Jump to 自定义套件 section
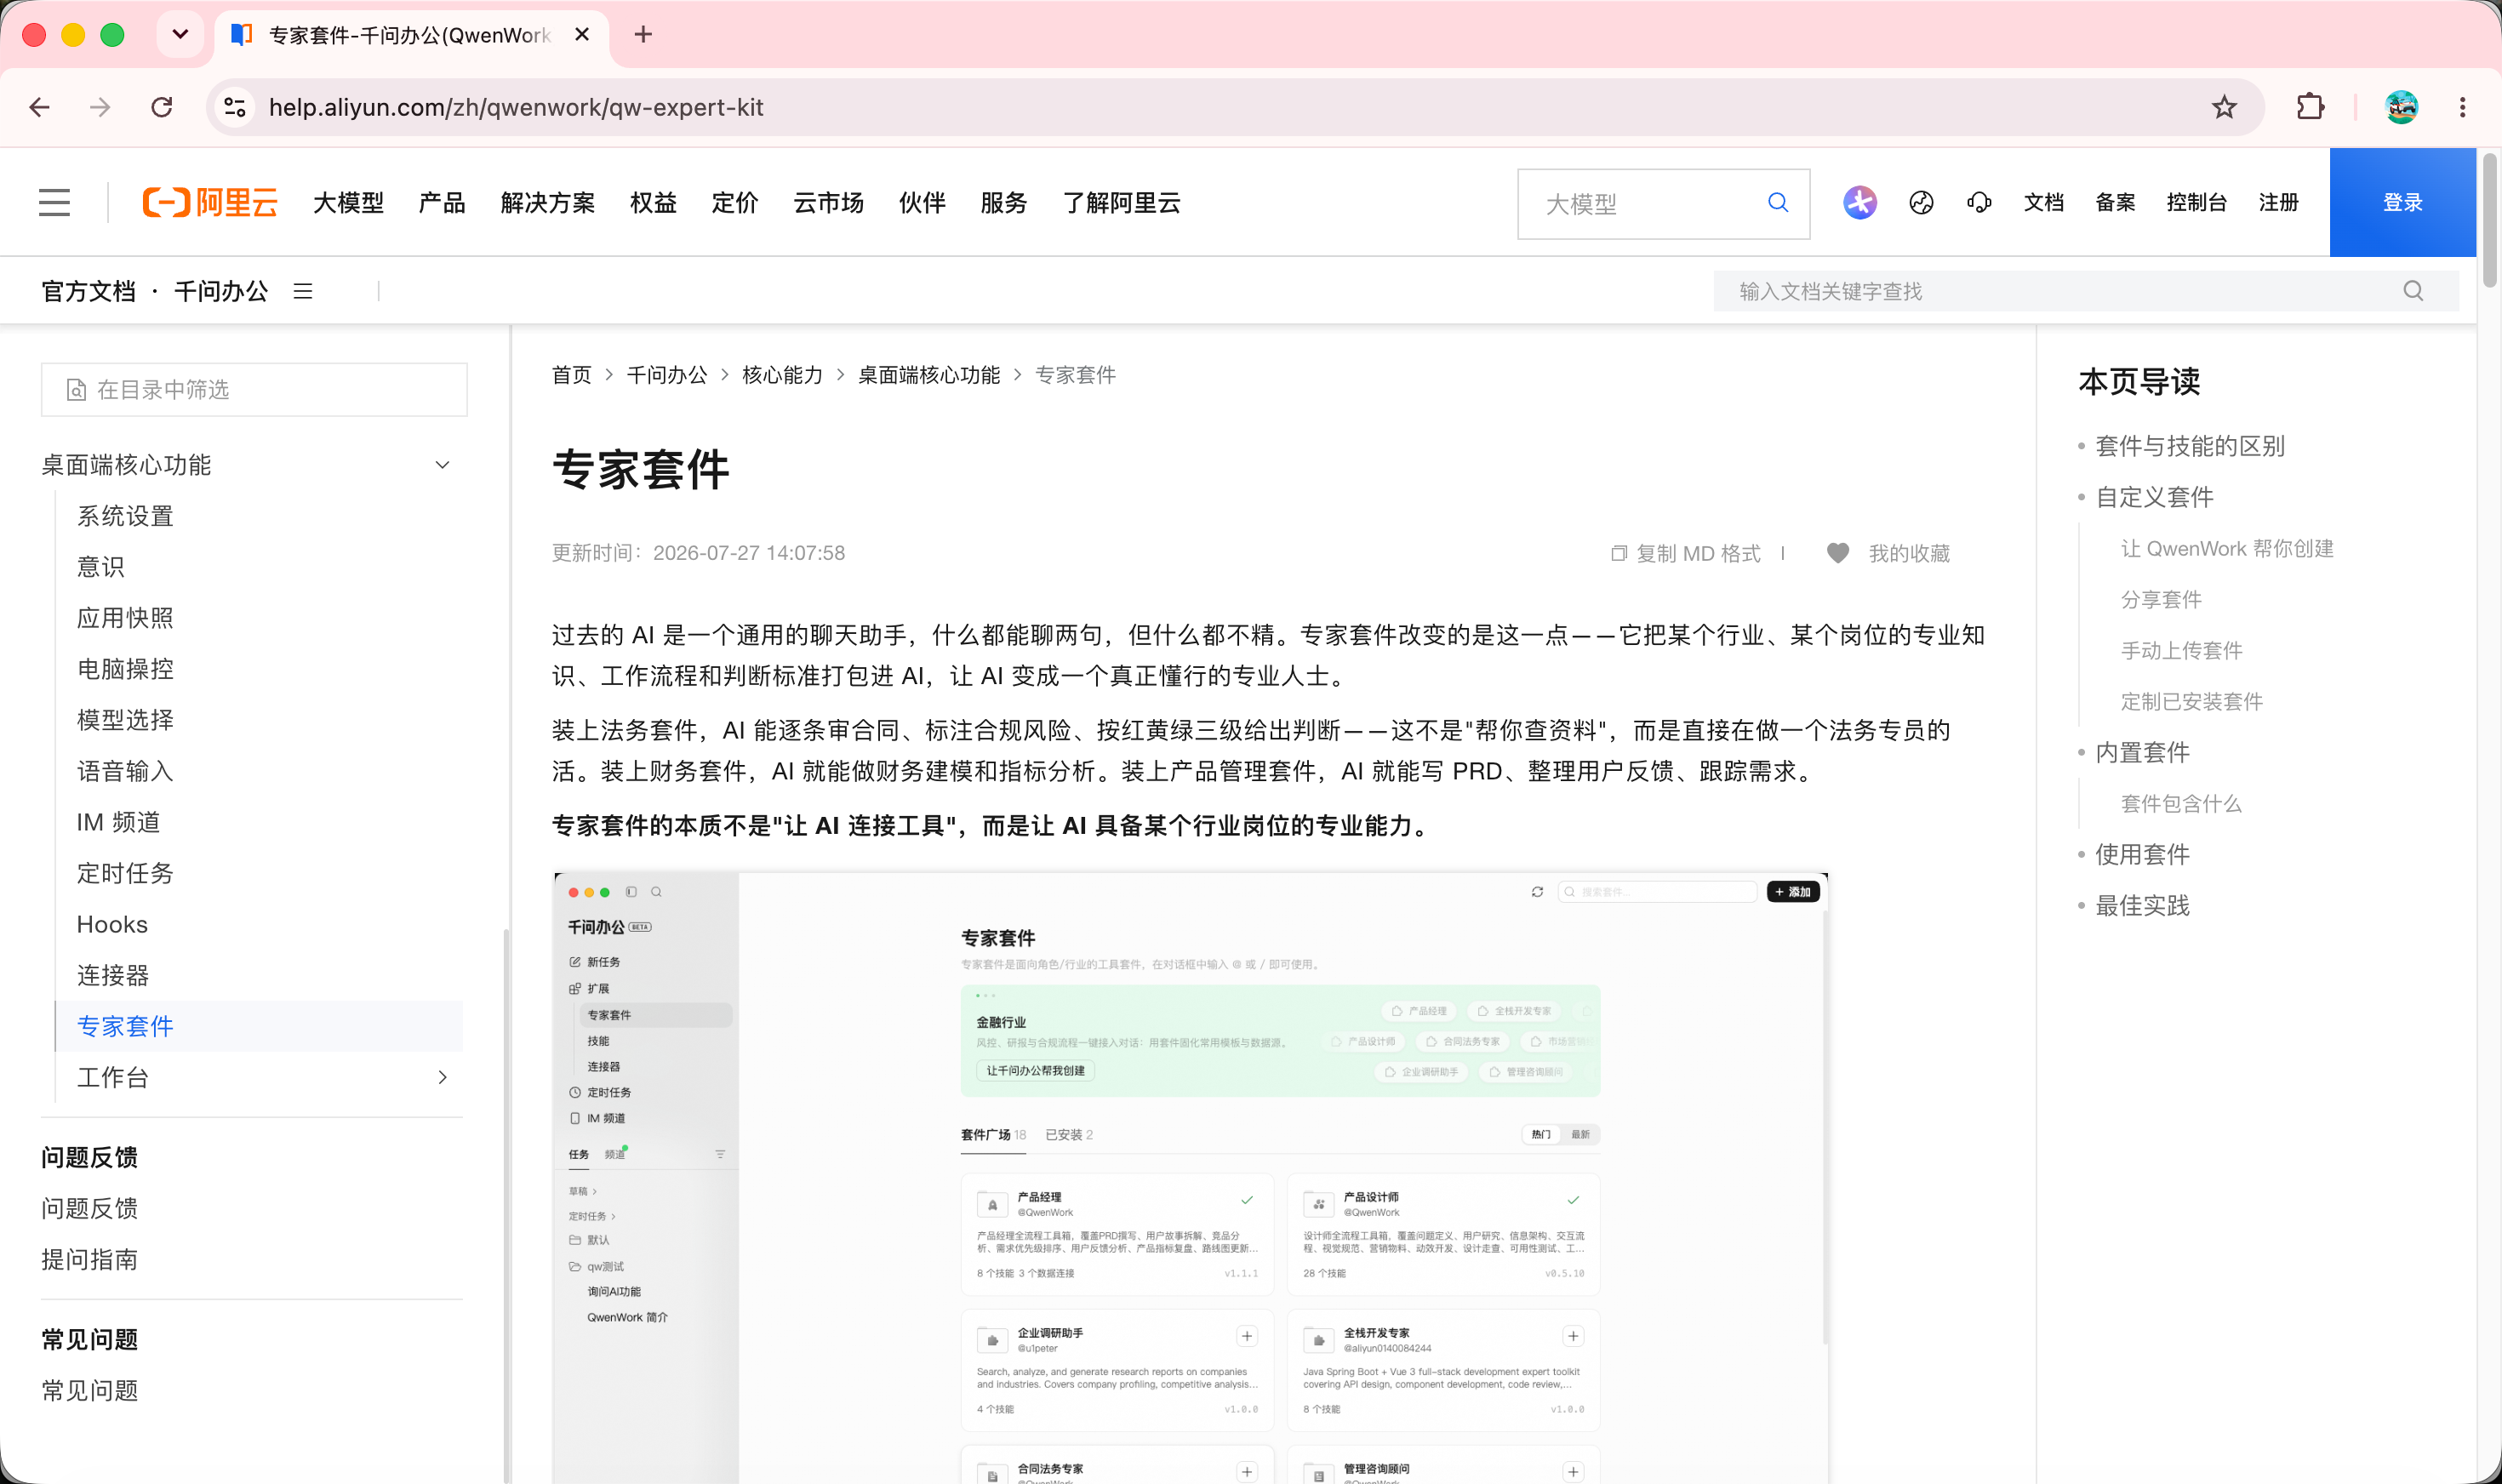Screen dimensions: 2502x1484 [x=2154, y=497]
